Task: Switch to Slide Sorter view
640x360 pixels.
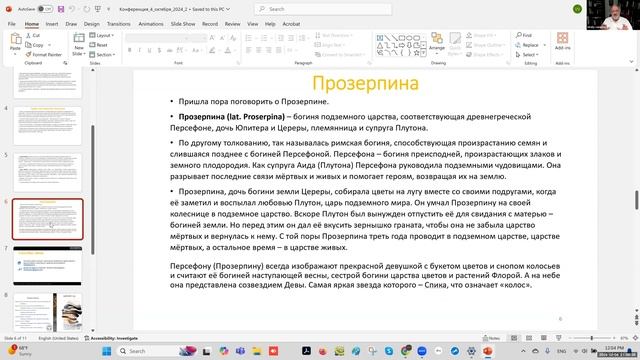Action: point(529,338)
